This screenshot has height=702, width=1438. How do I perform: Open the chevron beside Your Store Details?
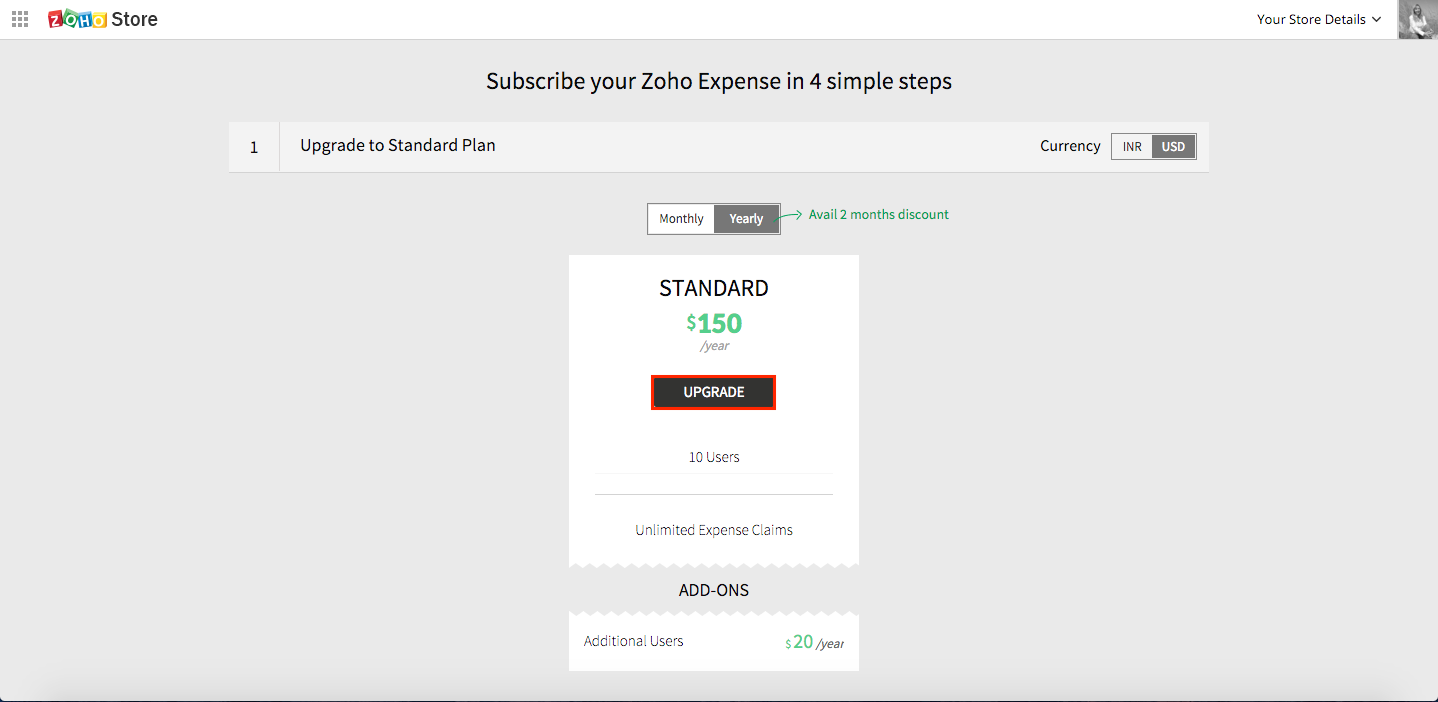pos(1377,19)
